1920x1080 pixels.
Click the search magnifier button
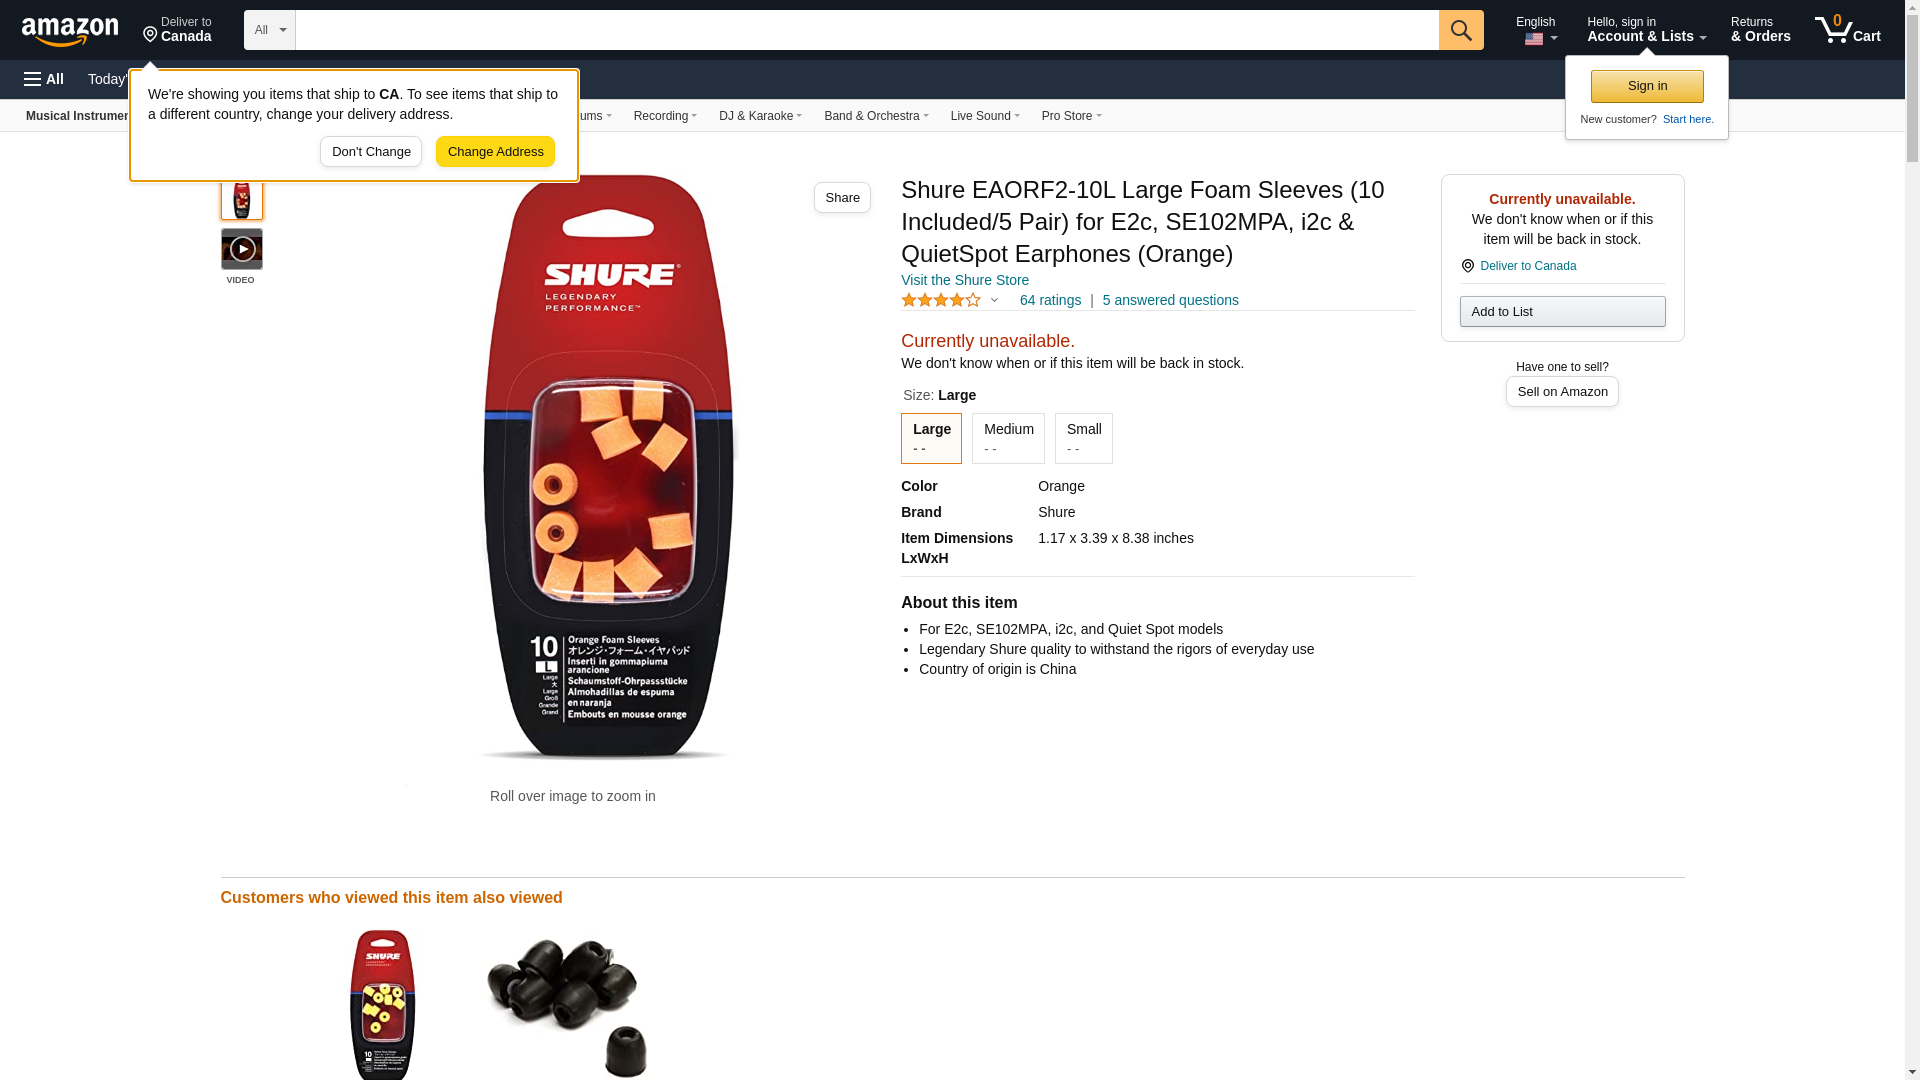click(x=1461, y=30)
